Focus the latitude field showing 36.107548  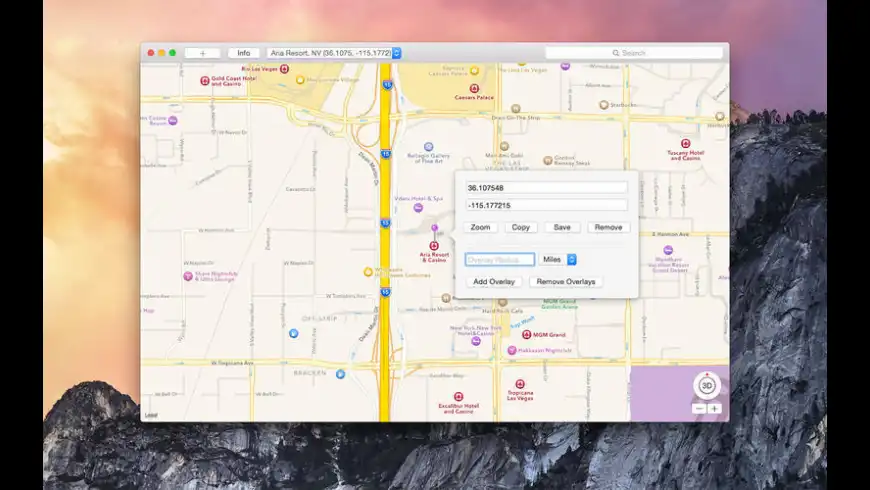click(x=547, y=188)
